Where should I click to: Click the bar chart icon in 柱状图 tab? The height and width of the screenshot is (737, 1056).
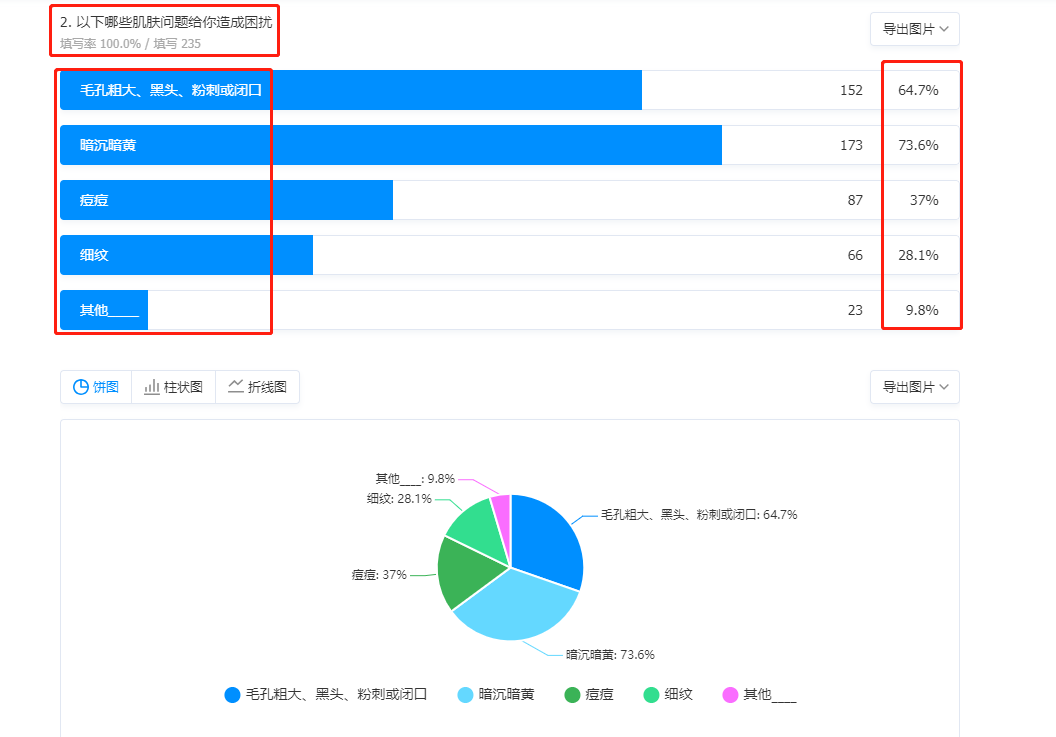[x=152, y=387]
